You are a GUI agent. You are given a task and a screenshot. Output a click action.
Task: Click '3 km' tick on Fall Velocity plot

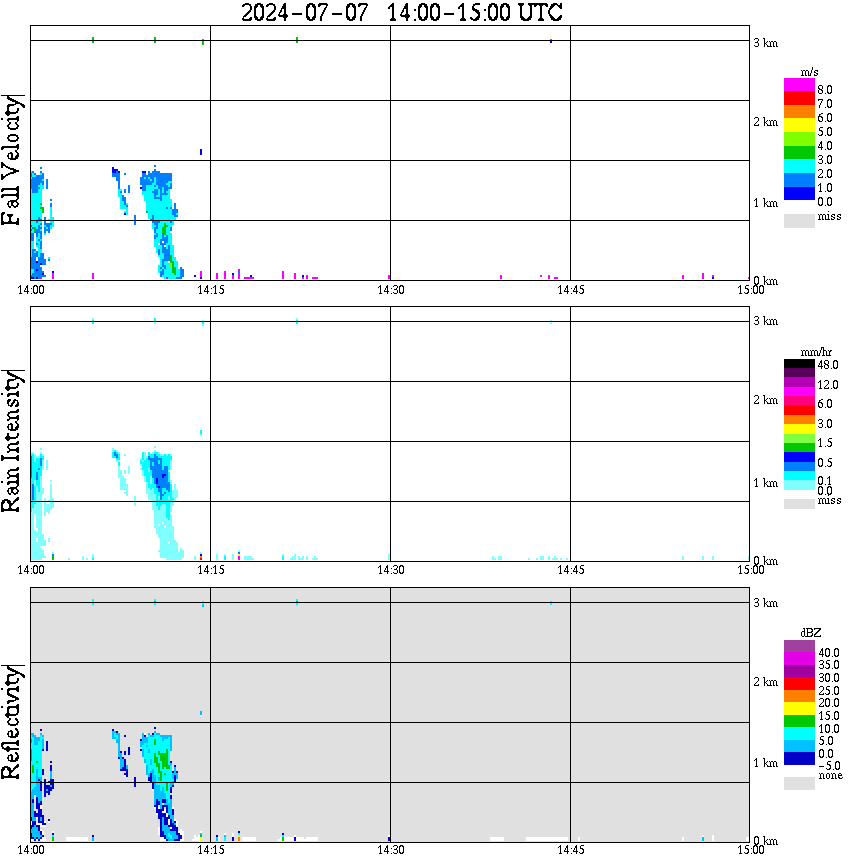point(766,43)
